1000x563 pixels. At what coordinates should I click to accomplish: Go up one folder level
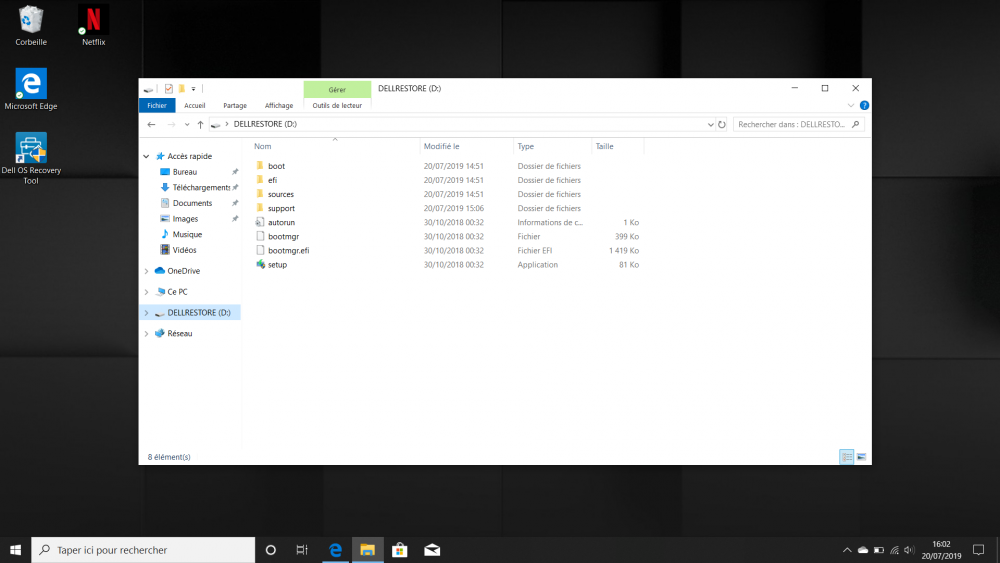click(200, 125)
